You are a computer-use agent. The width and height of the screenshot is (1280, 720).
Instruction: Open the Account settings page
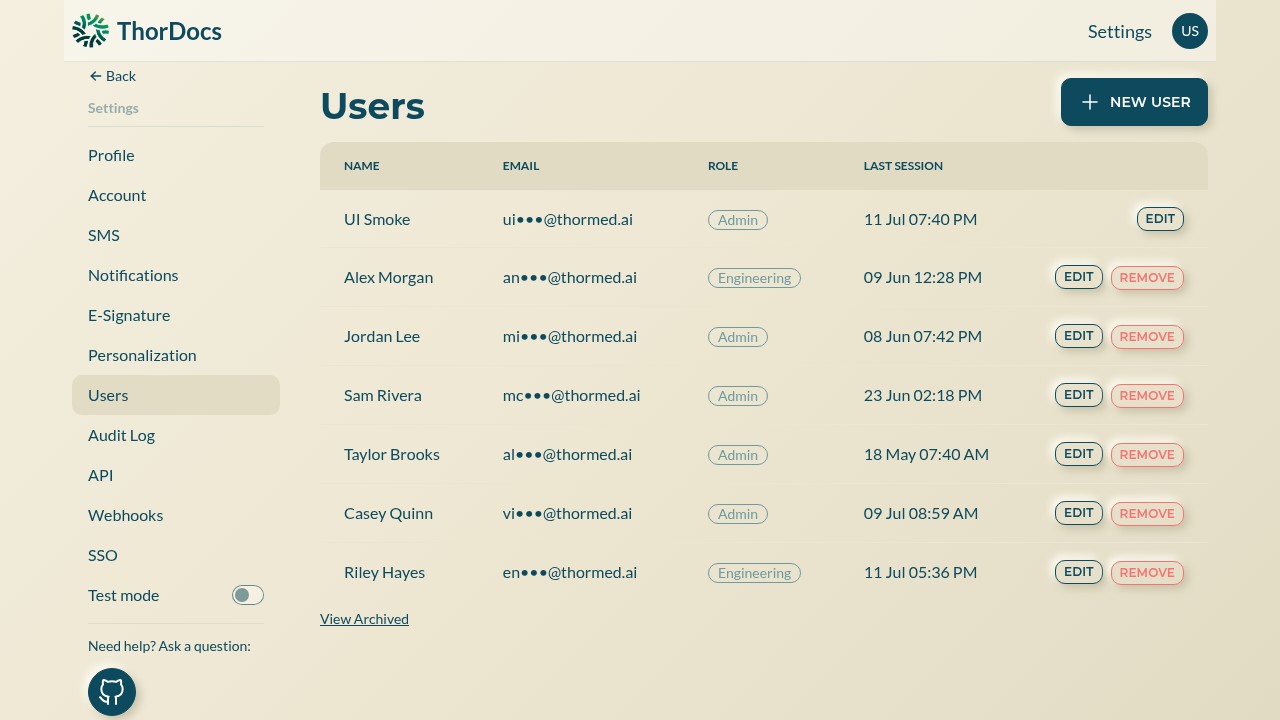click(x=176, y=195)
